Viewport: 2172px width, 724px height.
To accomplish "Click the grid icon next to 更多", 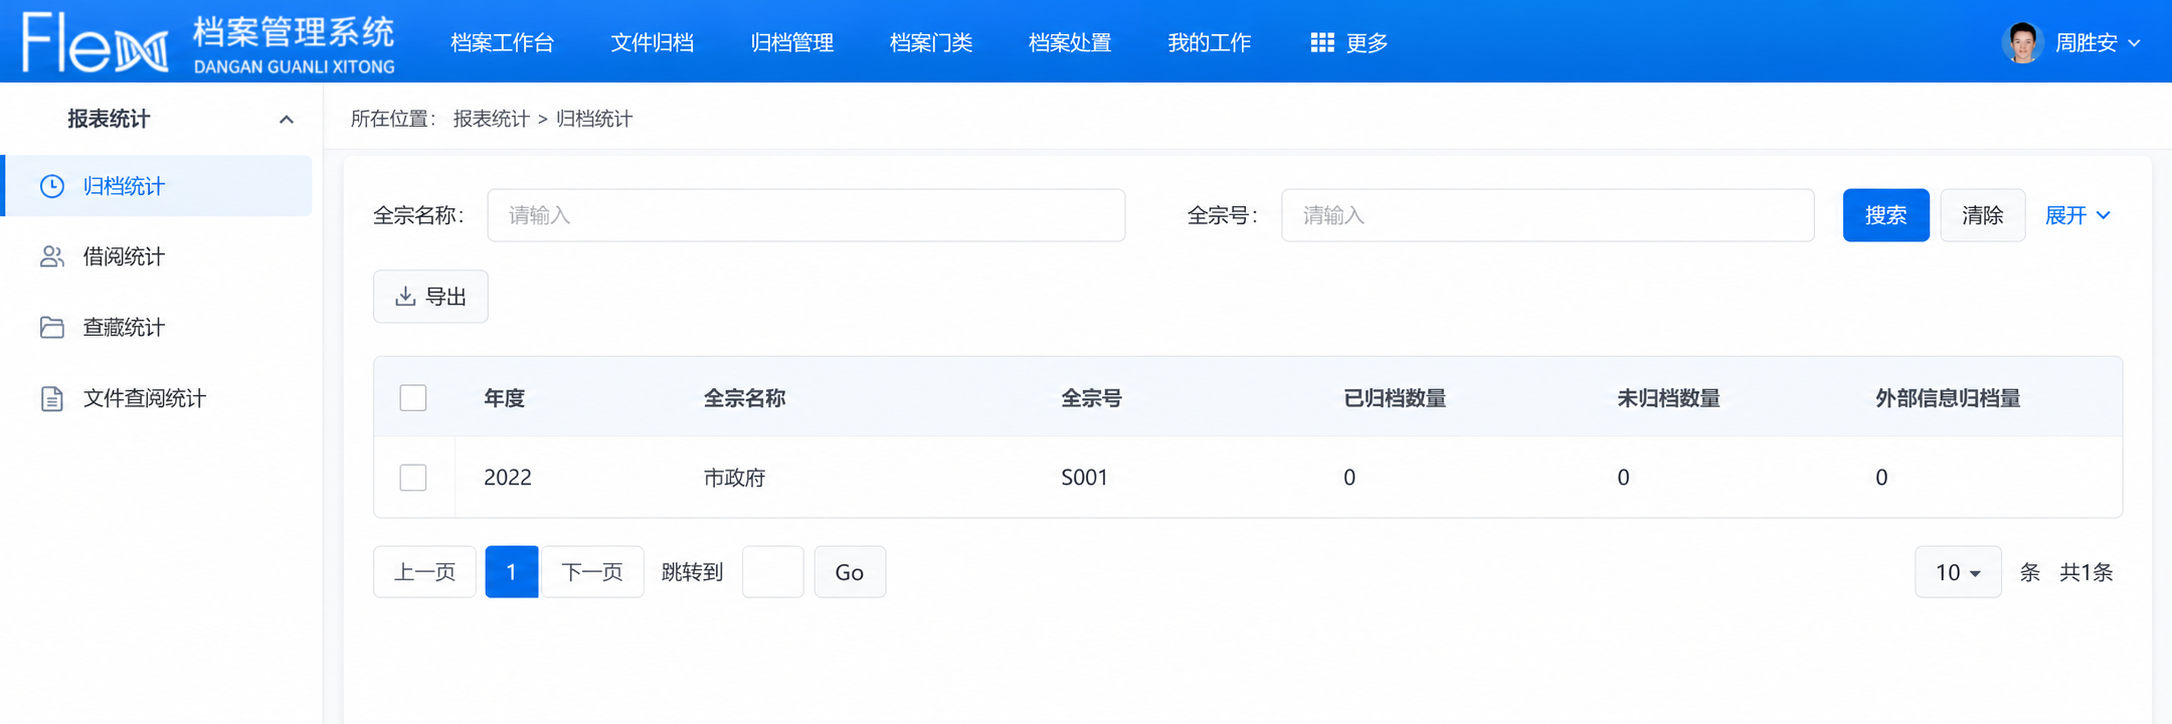I will point(1322,43).
